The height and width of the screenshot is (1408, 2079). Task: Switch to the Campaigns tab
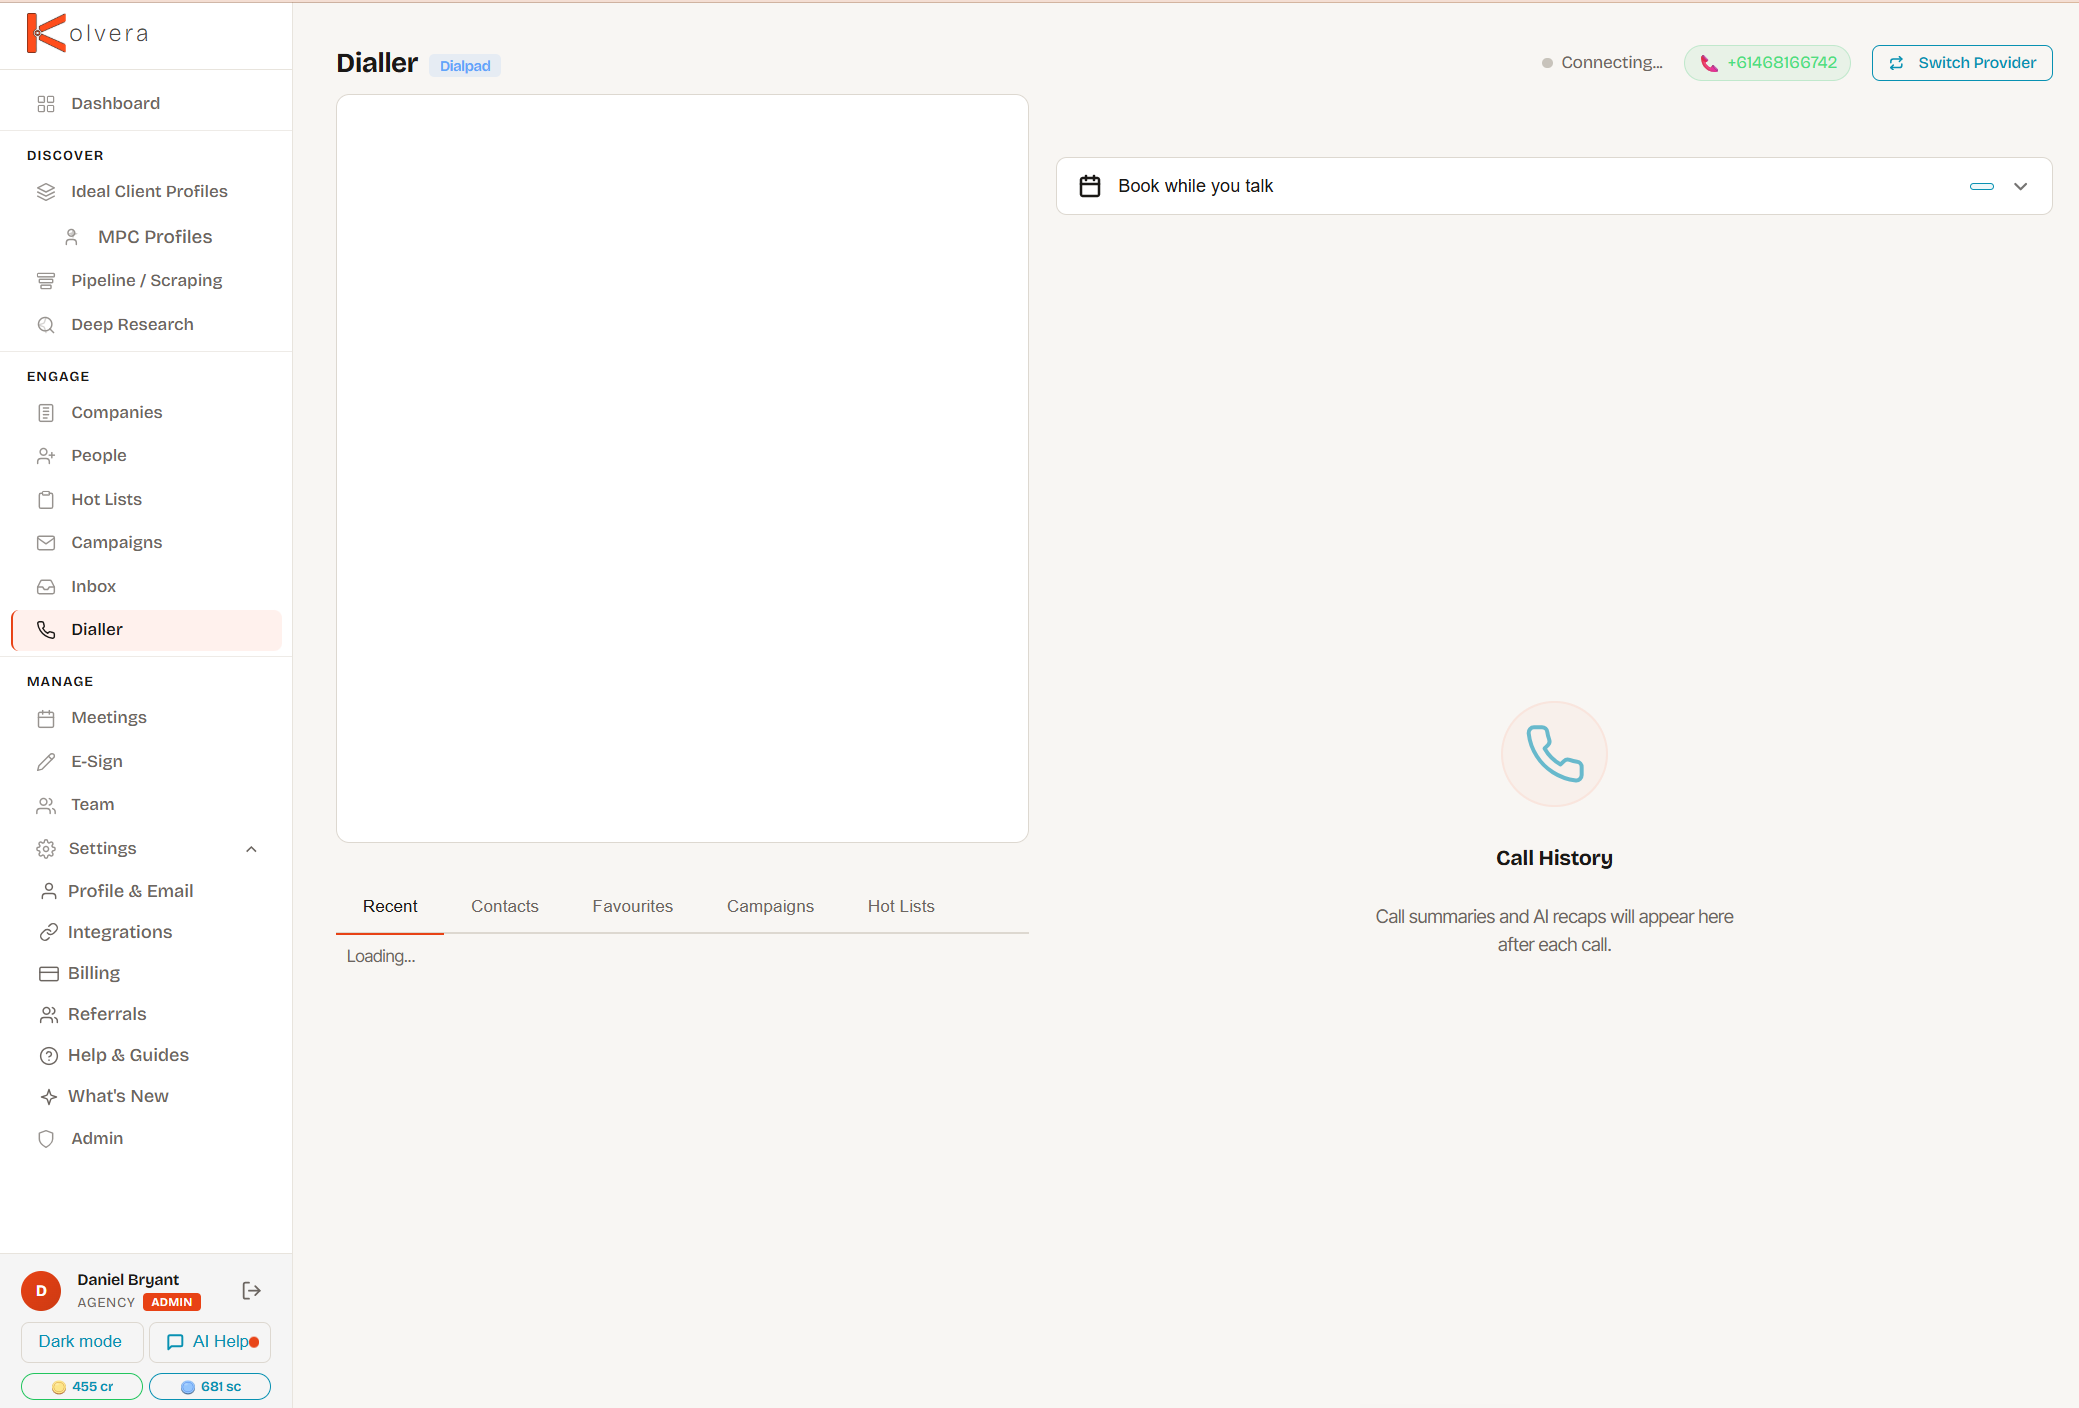tap(770, 907)
